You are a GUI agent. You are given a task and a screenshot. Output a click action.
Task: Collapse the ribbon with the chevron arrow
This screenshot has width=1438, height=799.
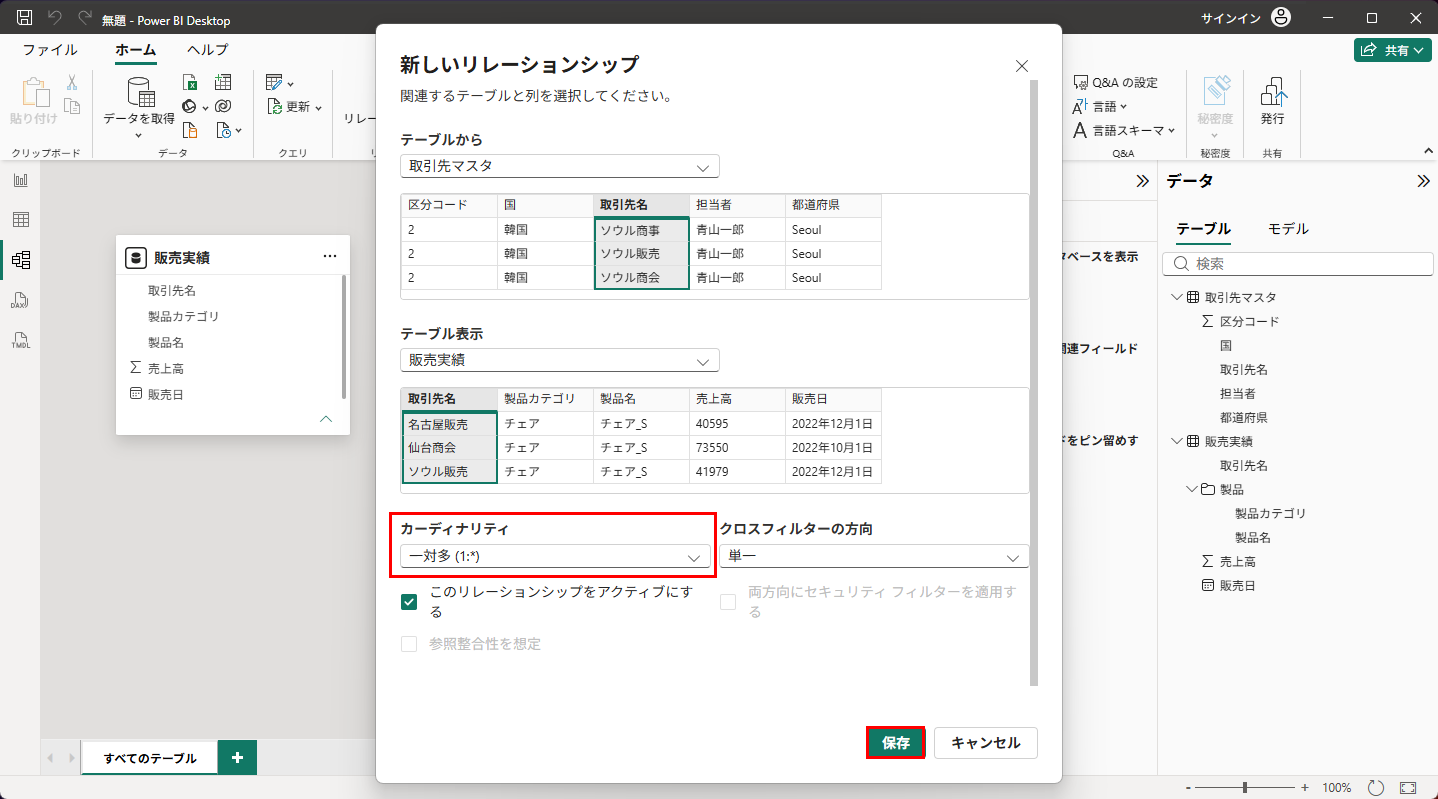click(1427, 151)
